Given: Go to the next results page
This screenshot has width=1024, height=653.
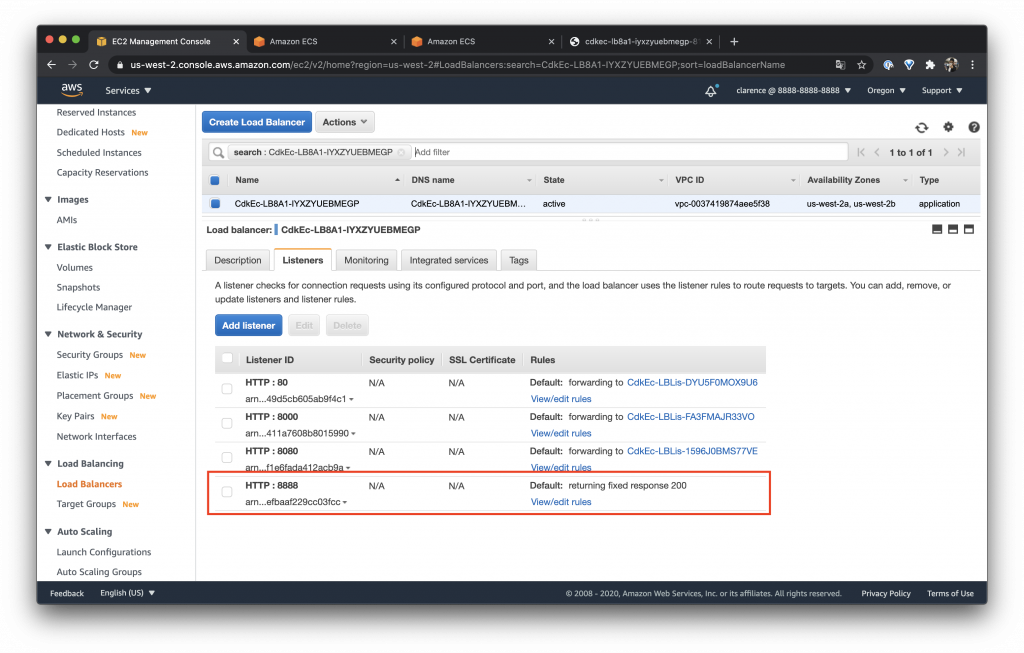Looking at the screenshot, I should click(x=946, y=152).
